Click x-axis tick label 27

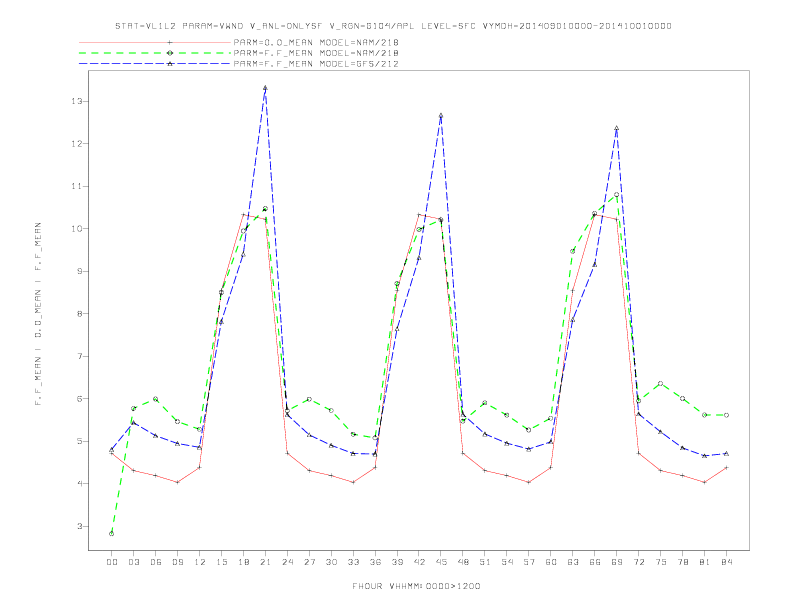[x=309, y=562]
